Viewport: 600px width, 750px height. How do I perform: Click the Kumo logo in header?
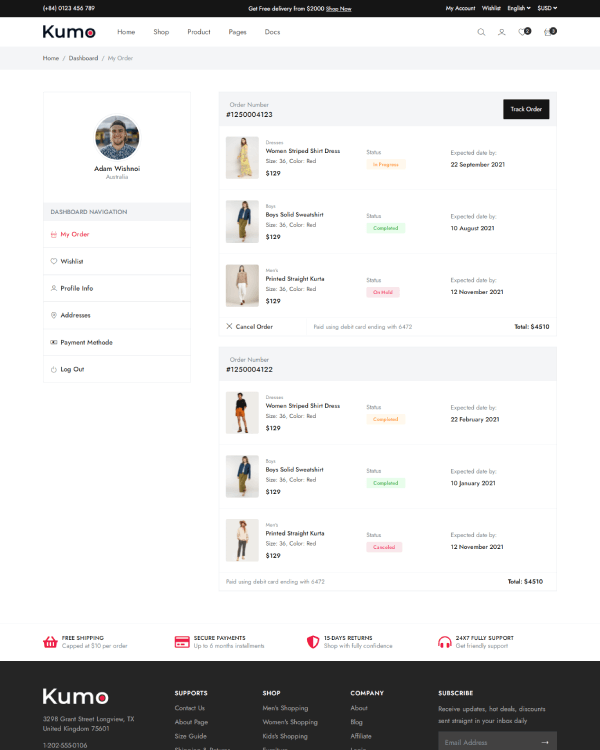click(69, 32)
